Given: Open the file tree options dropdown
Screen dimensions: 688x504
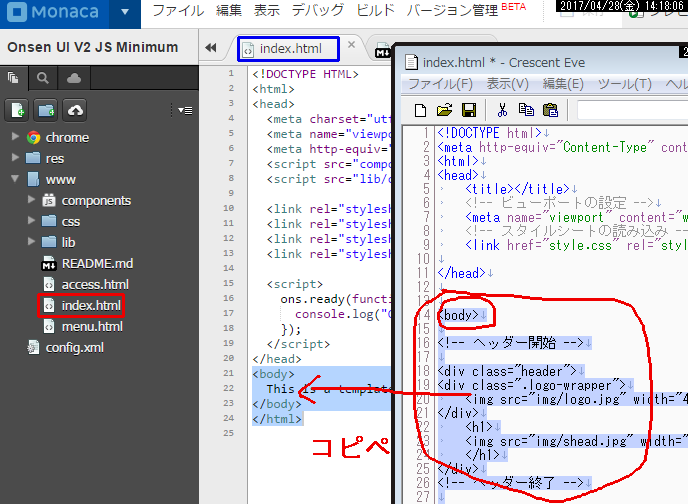Looking at the screenshot, I should click(x=185, y=110).
